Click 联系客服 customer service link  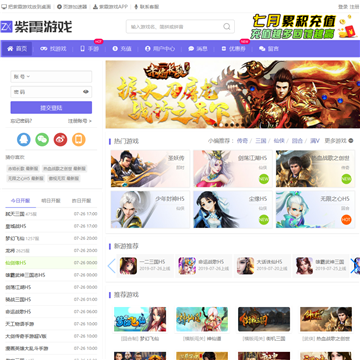pyautogui.click(x=147, y=7)
